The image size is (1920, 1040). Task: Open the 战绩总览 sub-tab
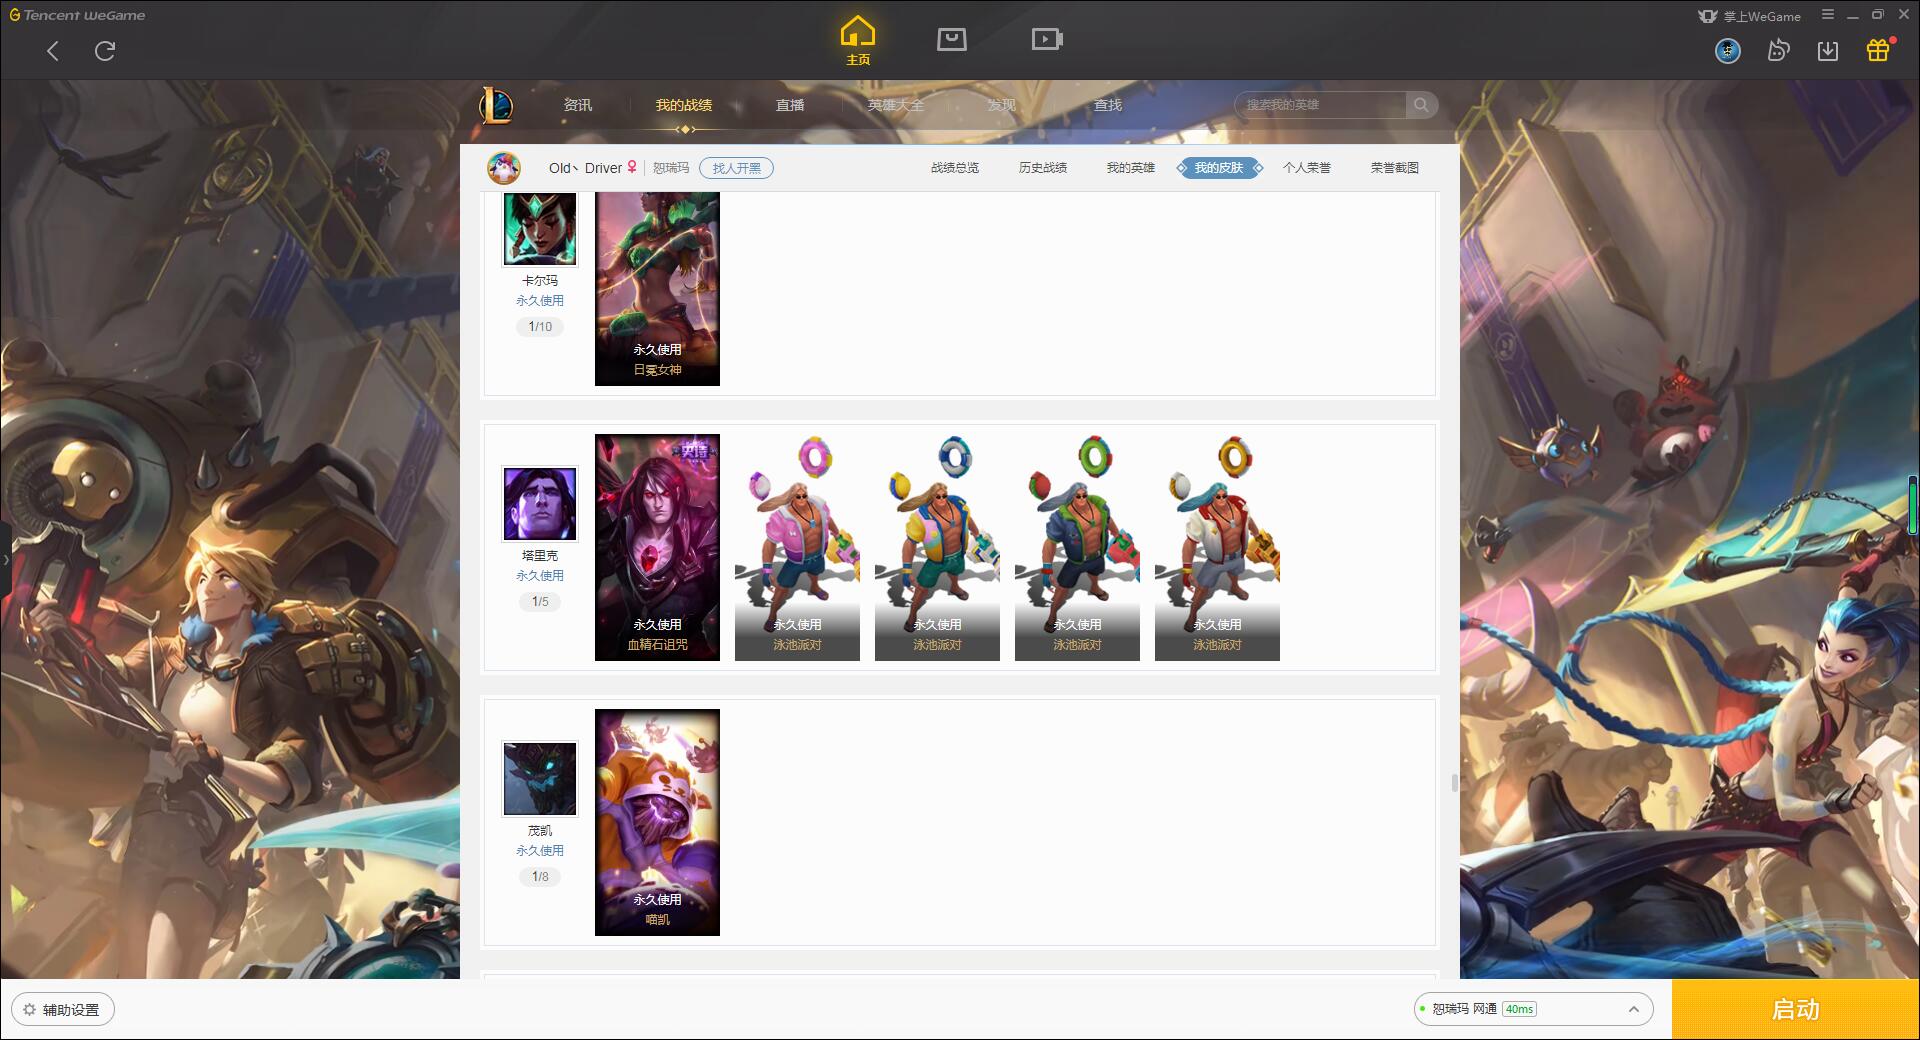[x=955, y=168]
